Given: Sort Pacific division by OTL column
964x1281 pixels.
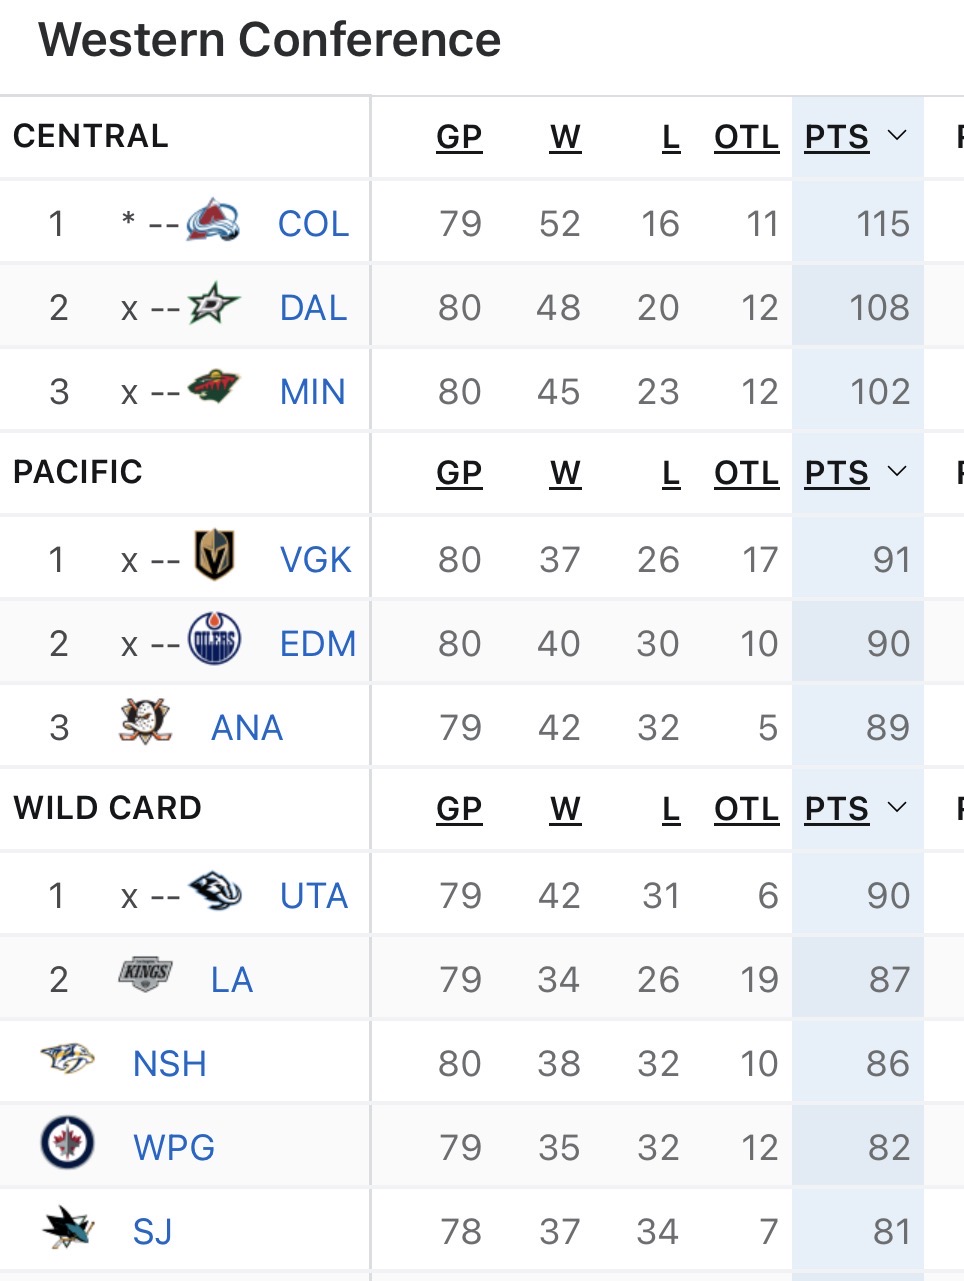Looking at the screenshot, I should coord(746,473).
